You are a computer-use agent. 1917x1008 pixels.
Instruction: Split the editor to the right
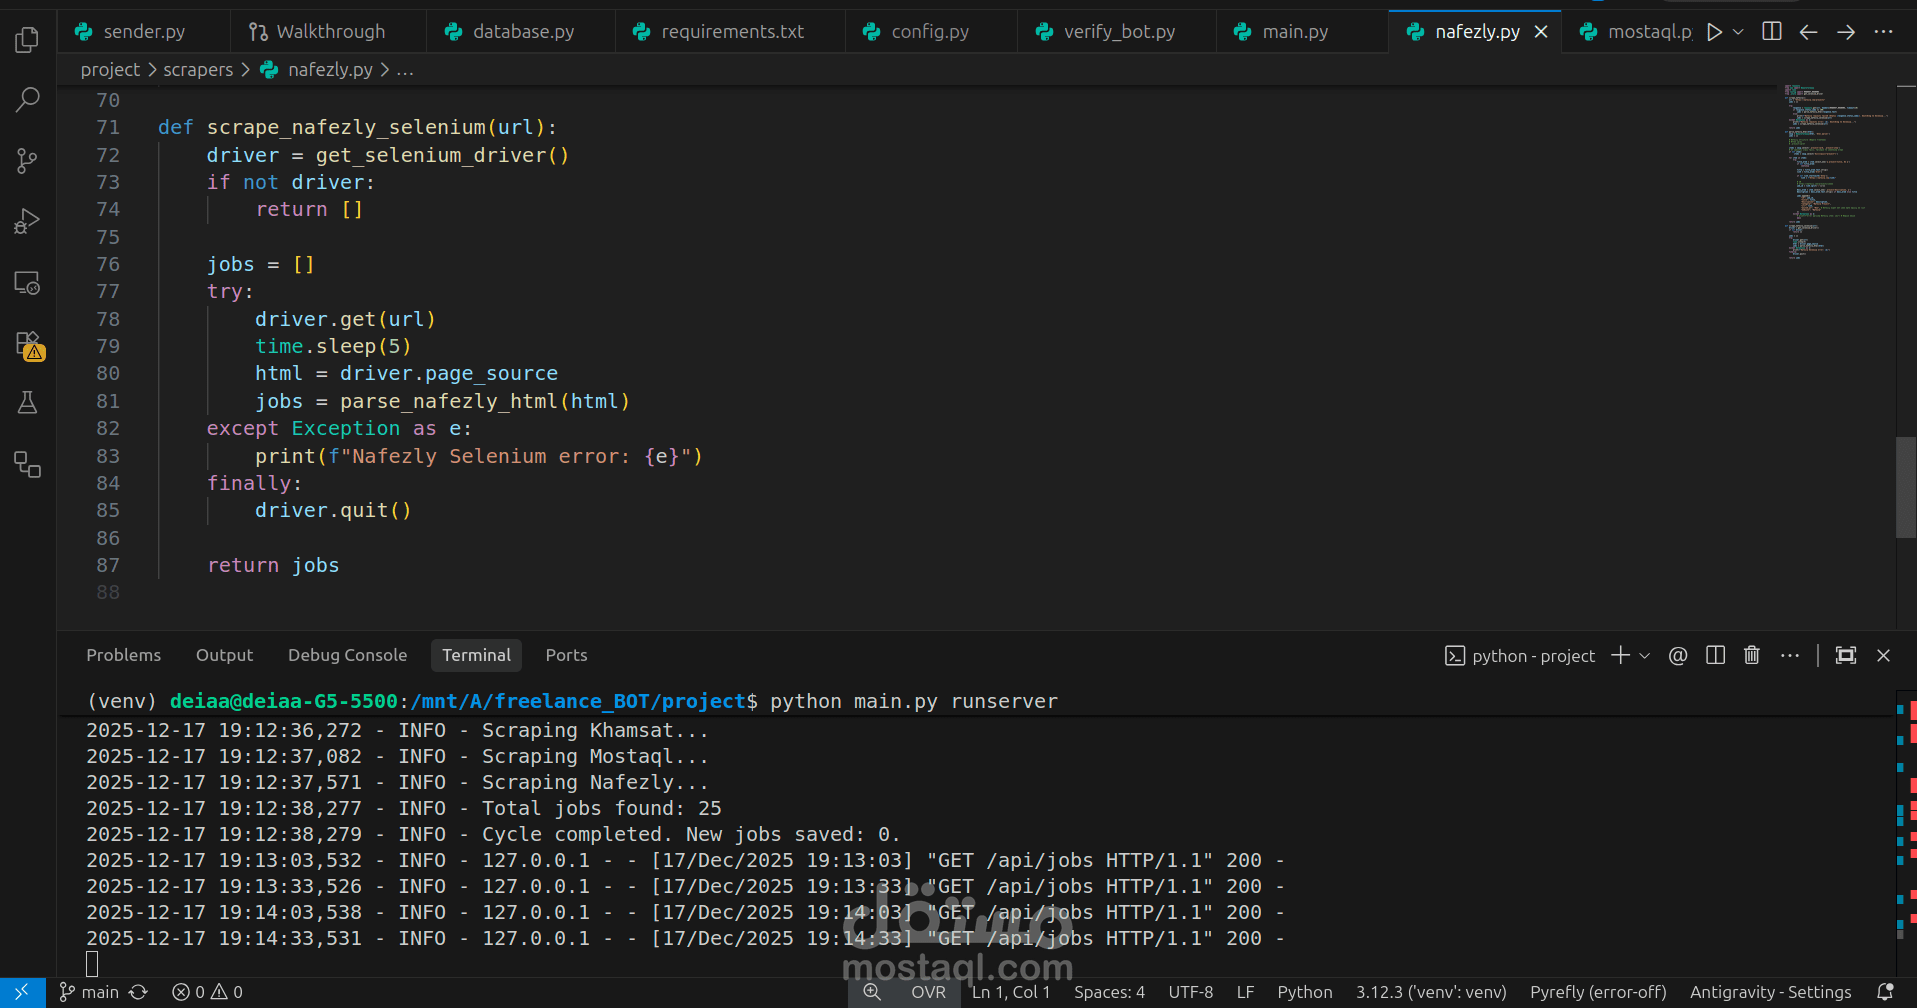coord(1771,32)
